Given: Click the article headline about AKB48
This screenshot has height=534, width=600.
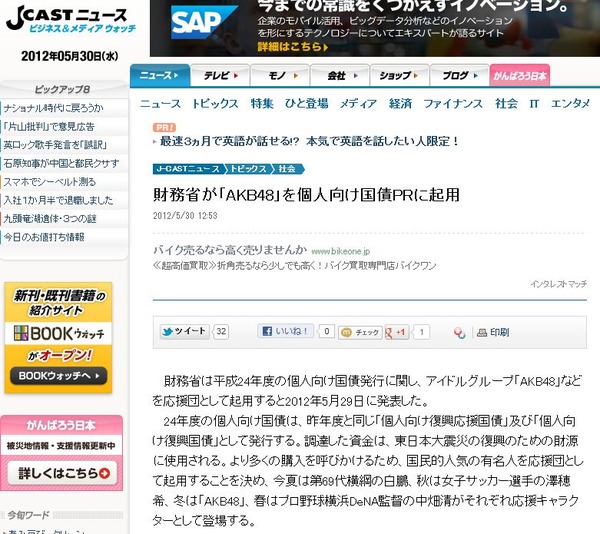Looking at the screenshot, I should point(306,195).
